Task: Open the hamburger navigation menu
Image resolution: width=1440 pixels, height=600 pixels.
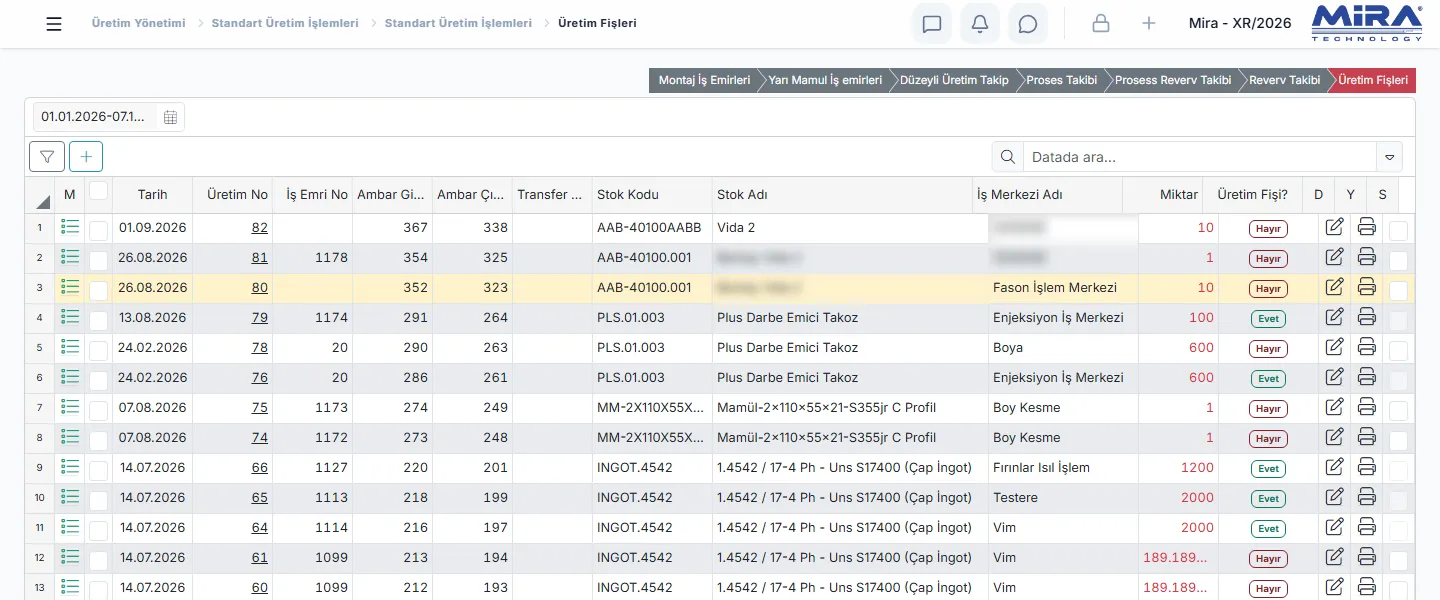Action: [x=54, y=24]
